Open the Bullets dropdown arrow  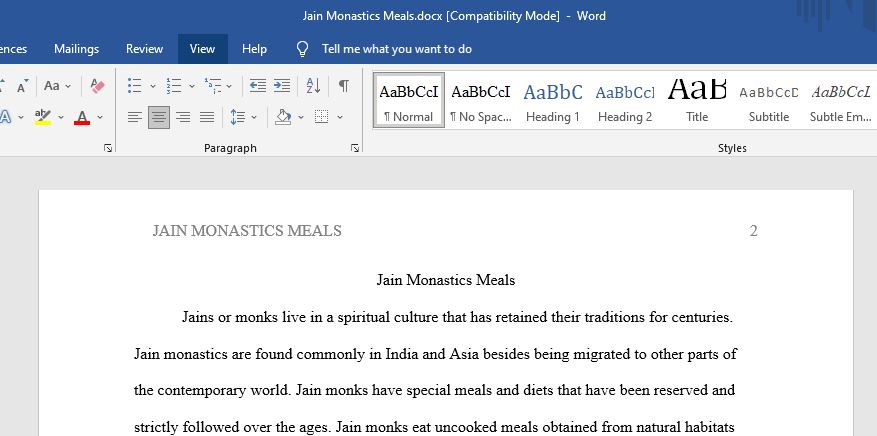[153, 86]
